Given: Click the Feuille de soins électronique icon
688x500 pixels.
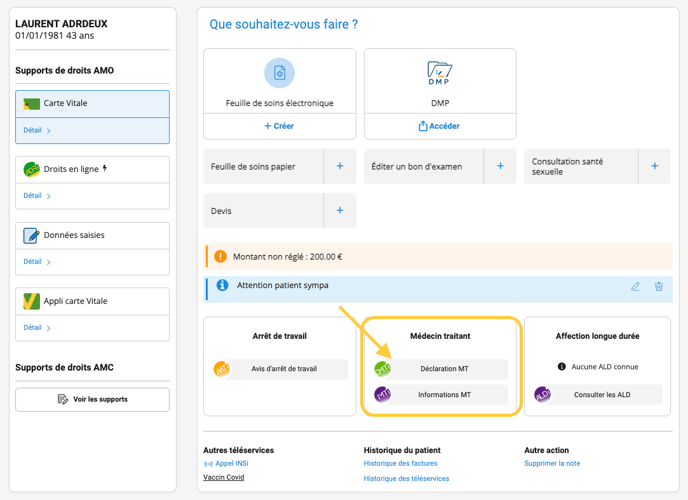Looking at the screenshot, I should click(x=280, y=73).
